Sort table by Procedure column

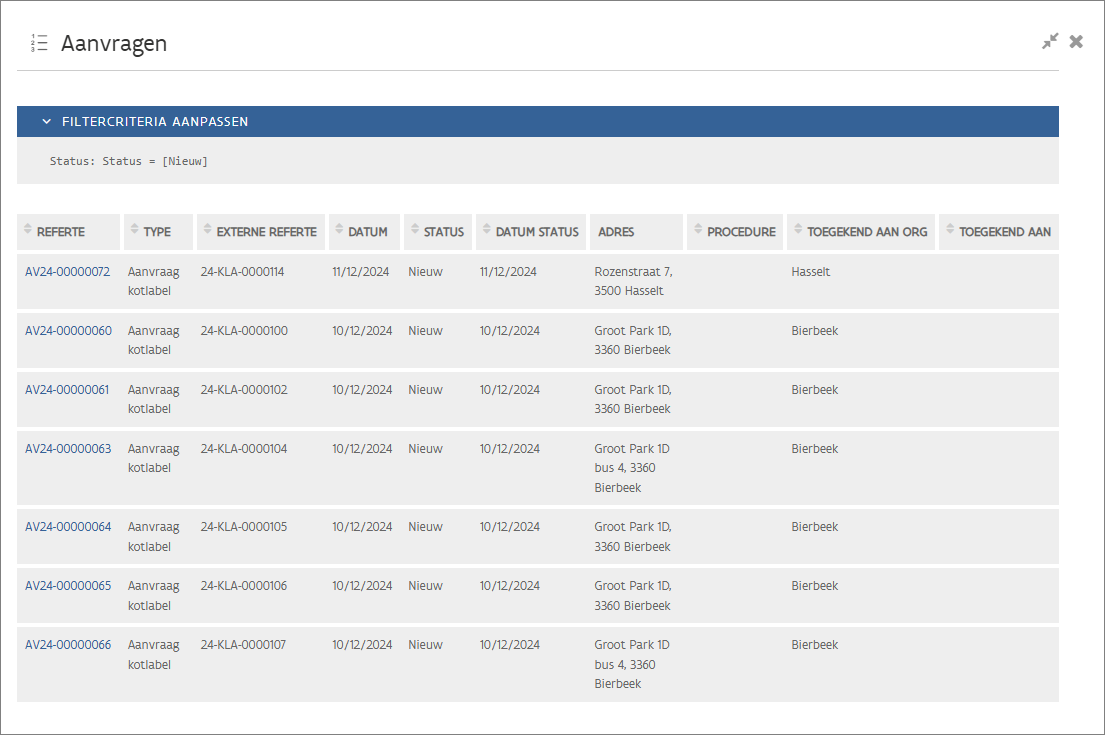click(740, 231)
